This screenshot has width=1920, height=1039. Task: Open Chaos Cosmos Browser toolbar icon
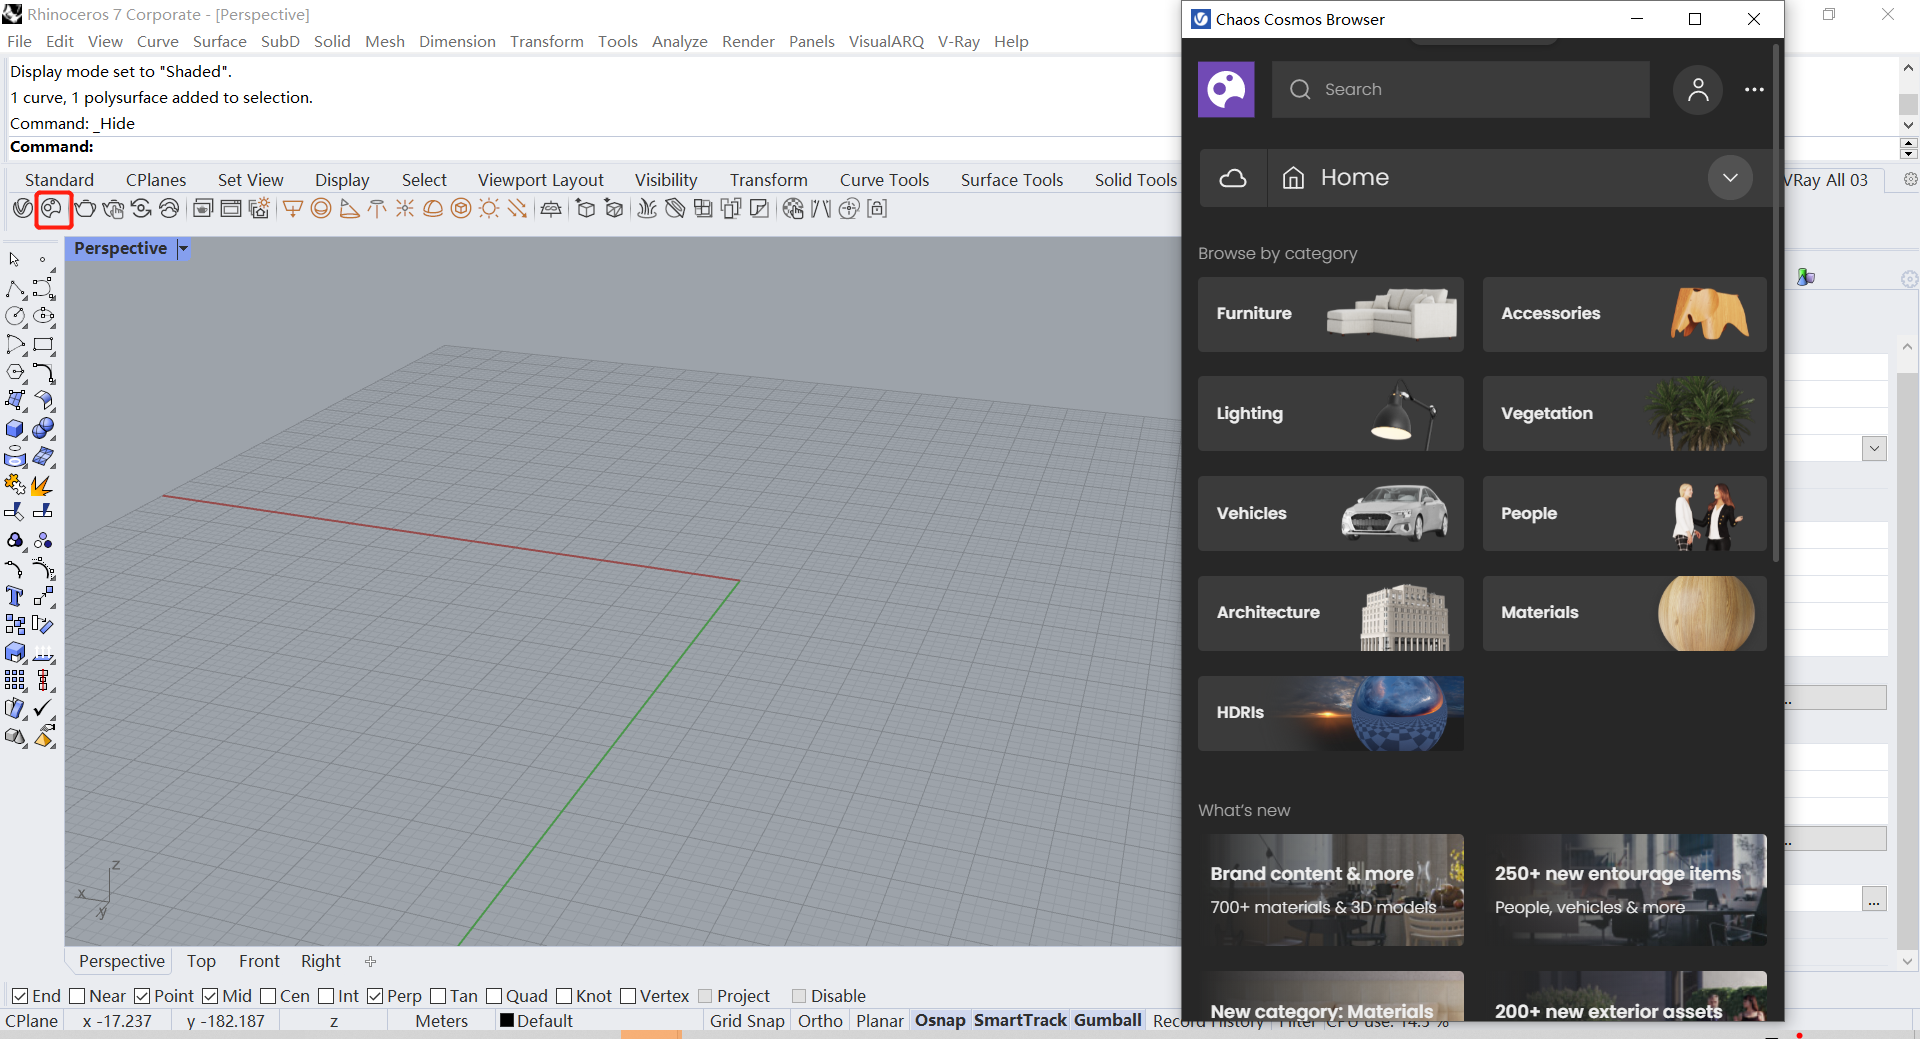pos(52,209)
